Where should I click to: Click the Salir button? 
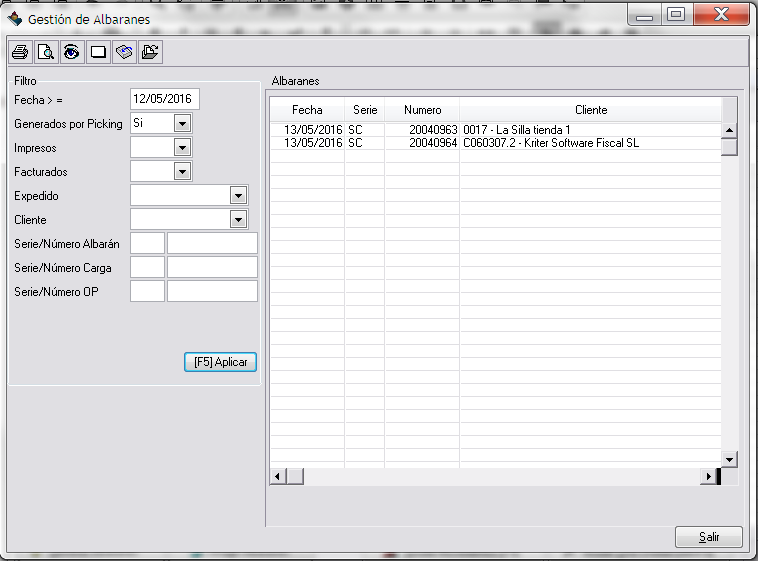point(709,537)
